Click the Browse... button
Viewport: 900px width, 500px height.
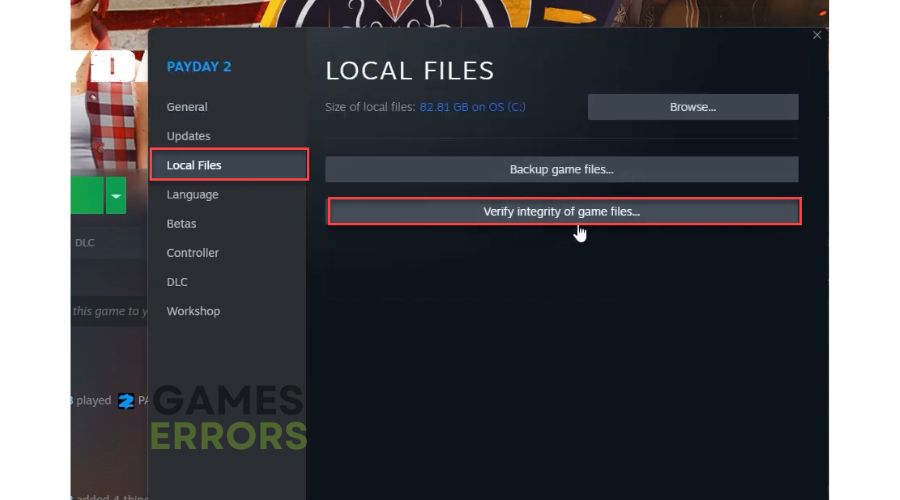click(x=693, y=107)
